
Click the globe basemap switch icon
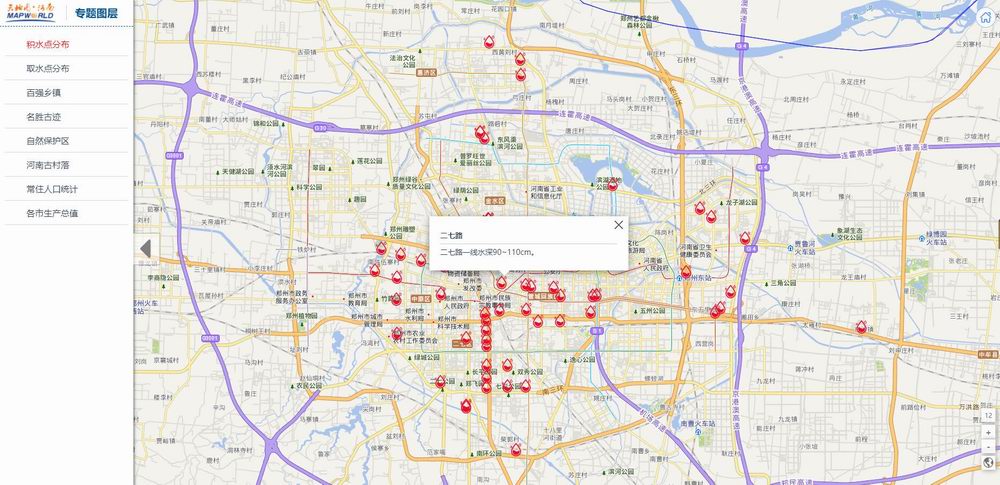pos(988,463)
